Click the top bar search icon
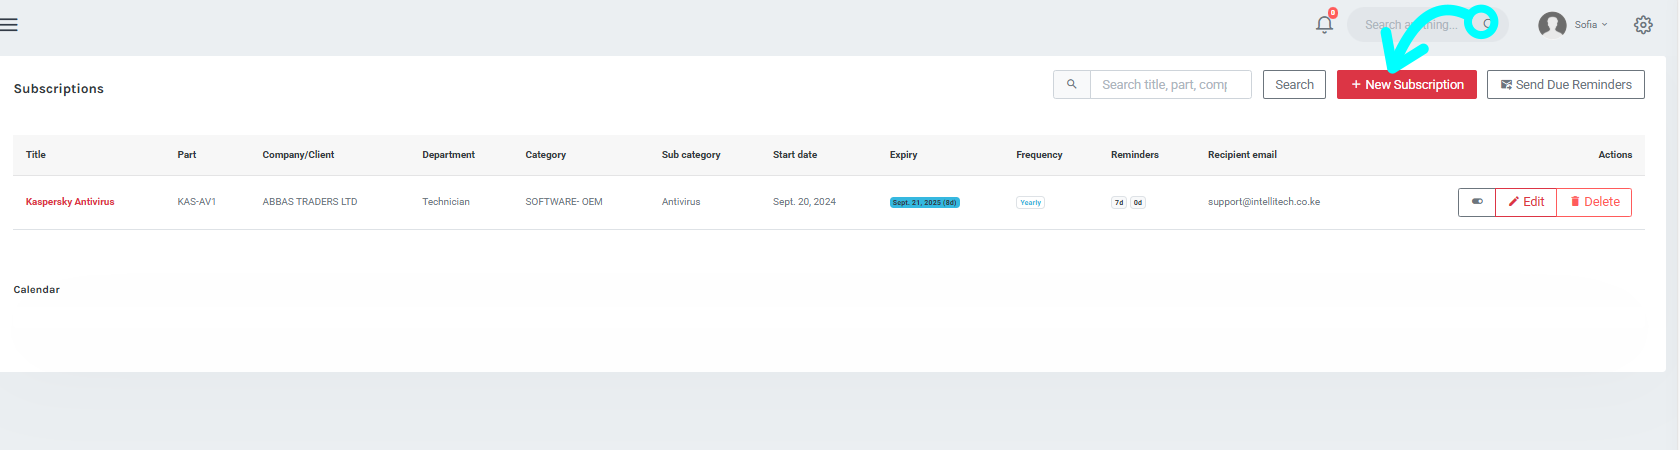 1487,24
